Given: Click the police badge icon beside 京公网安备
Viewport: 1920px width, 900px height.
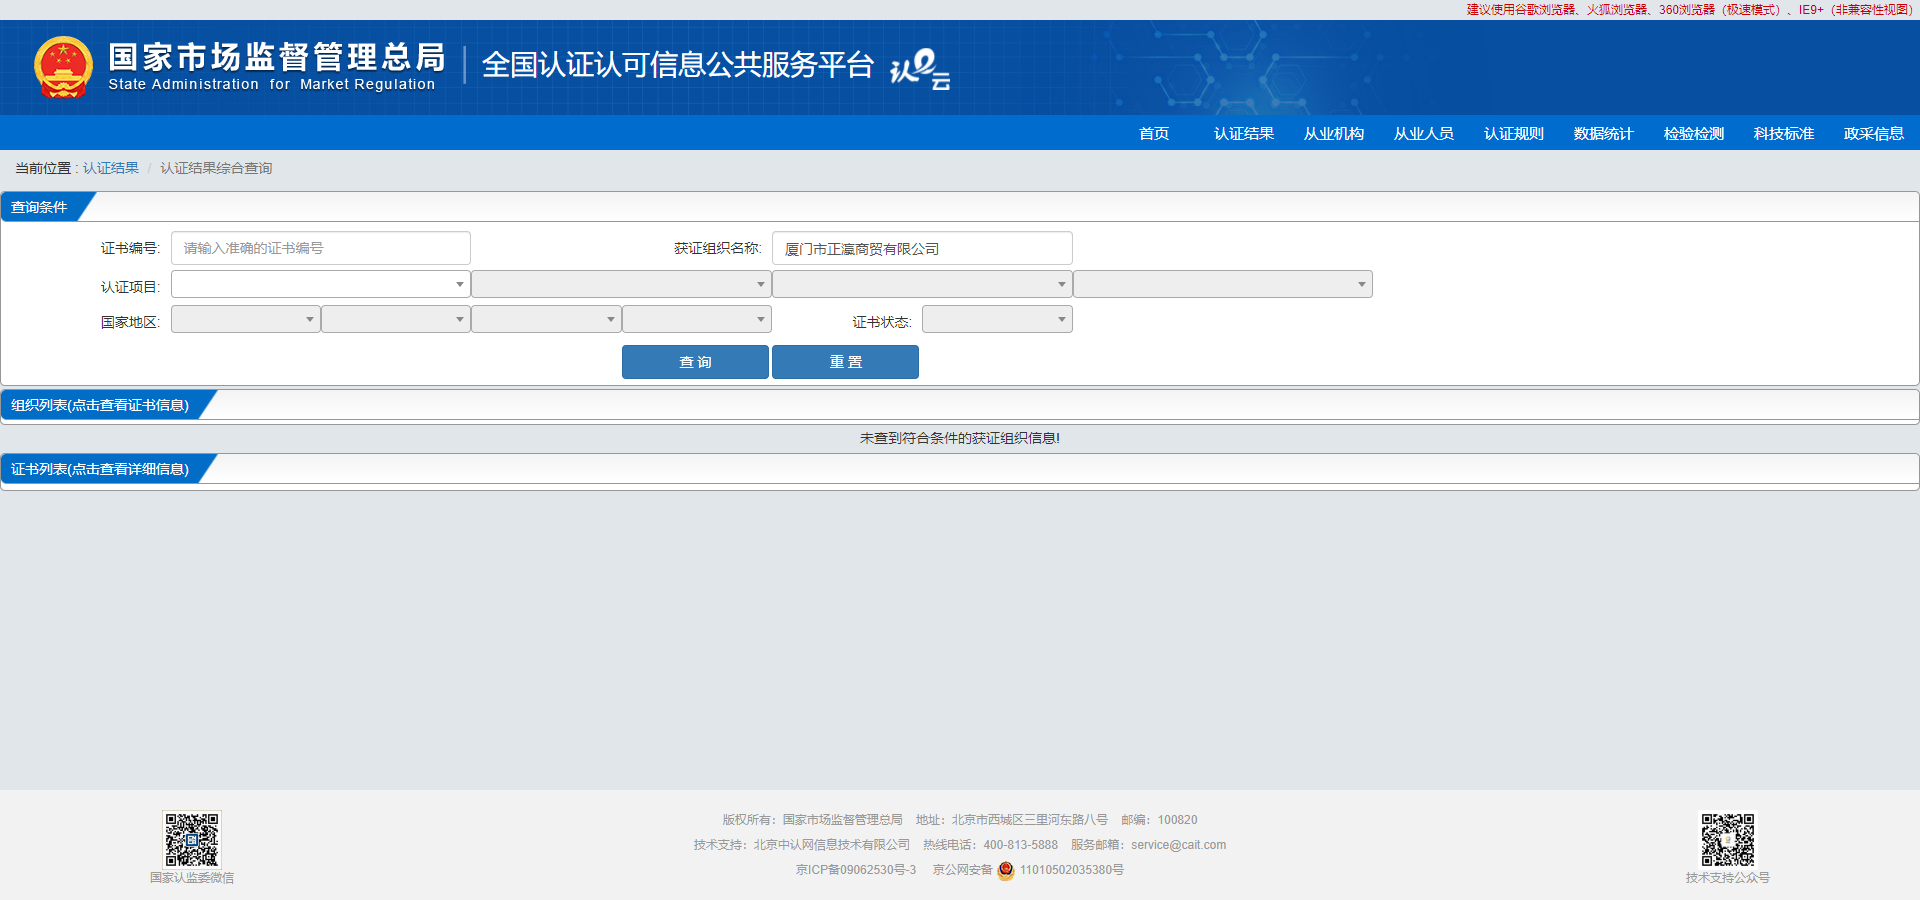Looking at the screenshot, I should point(1006,870).
